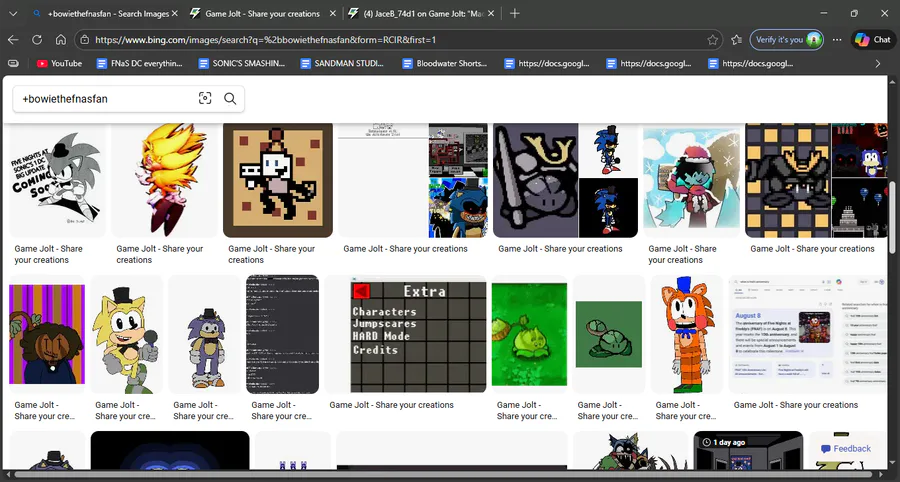Screen dimensions: 900x482
Task: Open the purple Sonic with top hat image
Action: click(205, 334)
